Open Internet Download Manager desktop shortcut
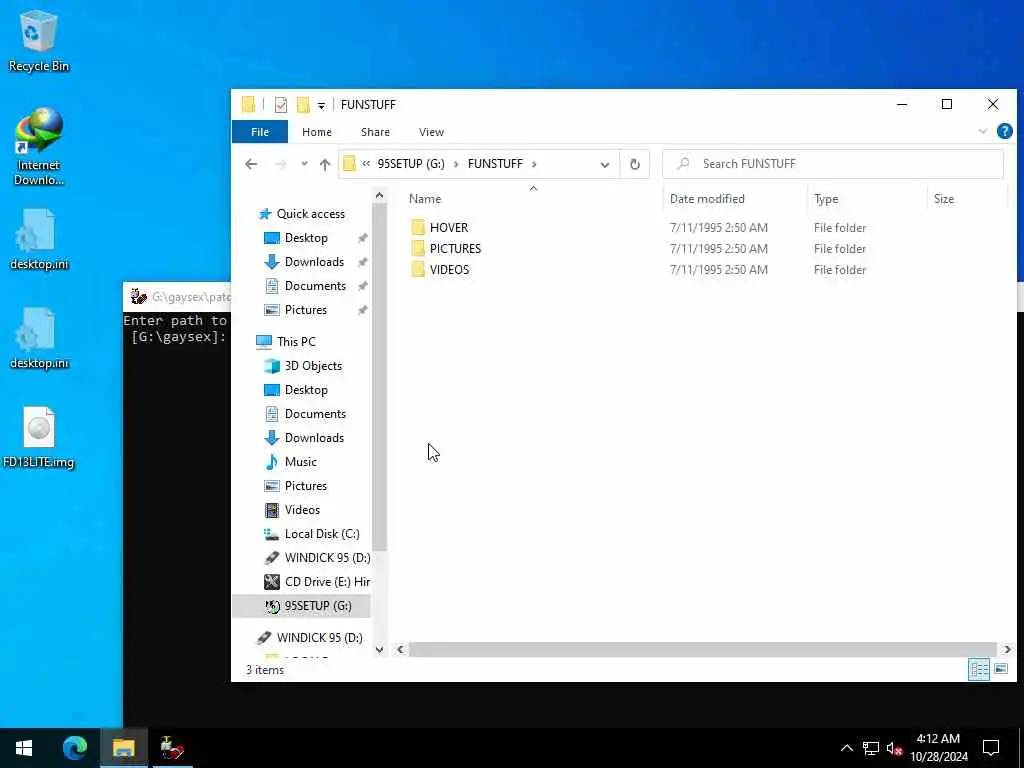Viewport: 1024px width, 768px height. 38,147
